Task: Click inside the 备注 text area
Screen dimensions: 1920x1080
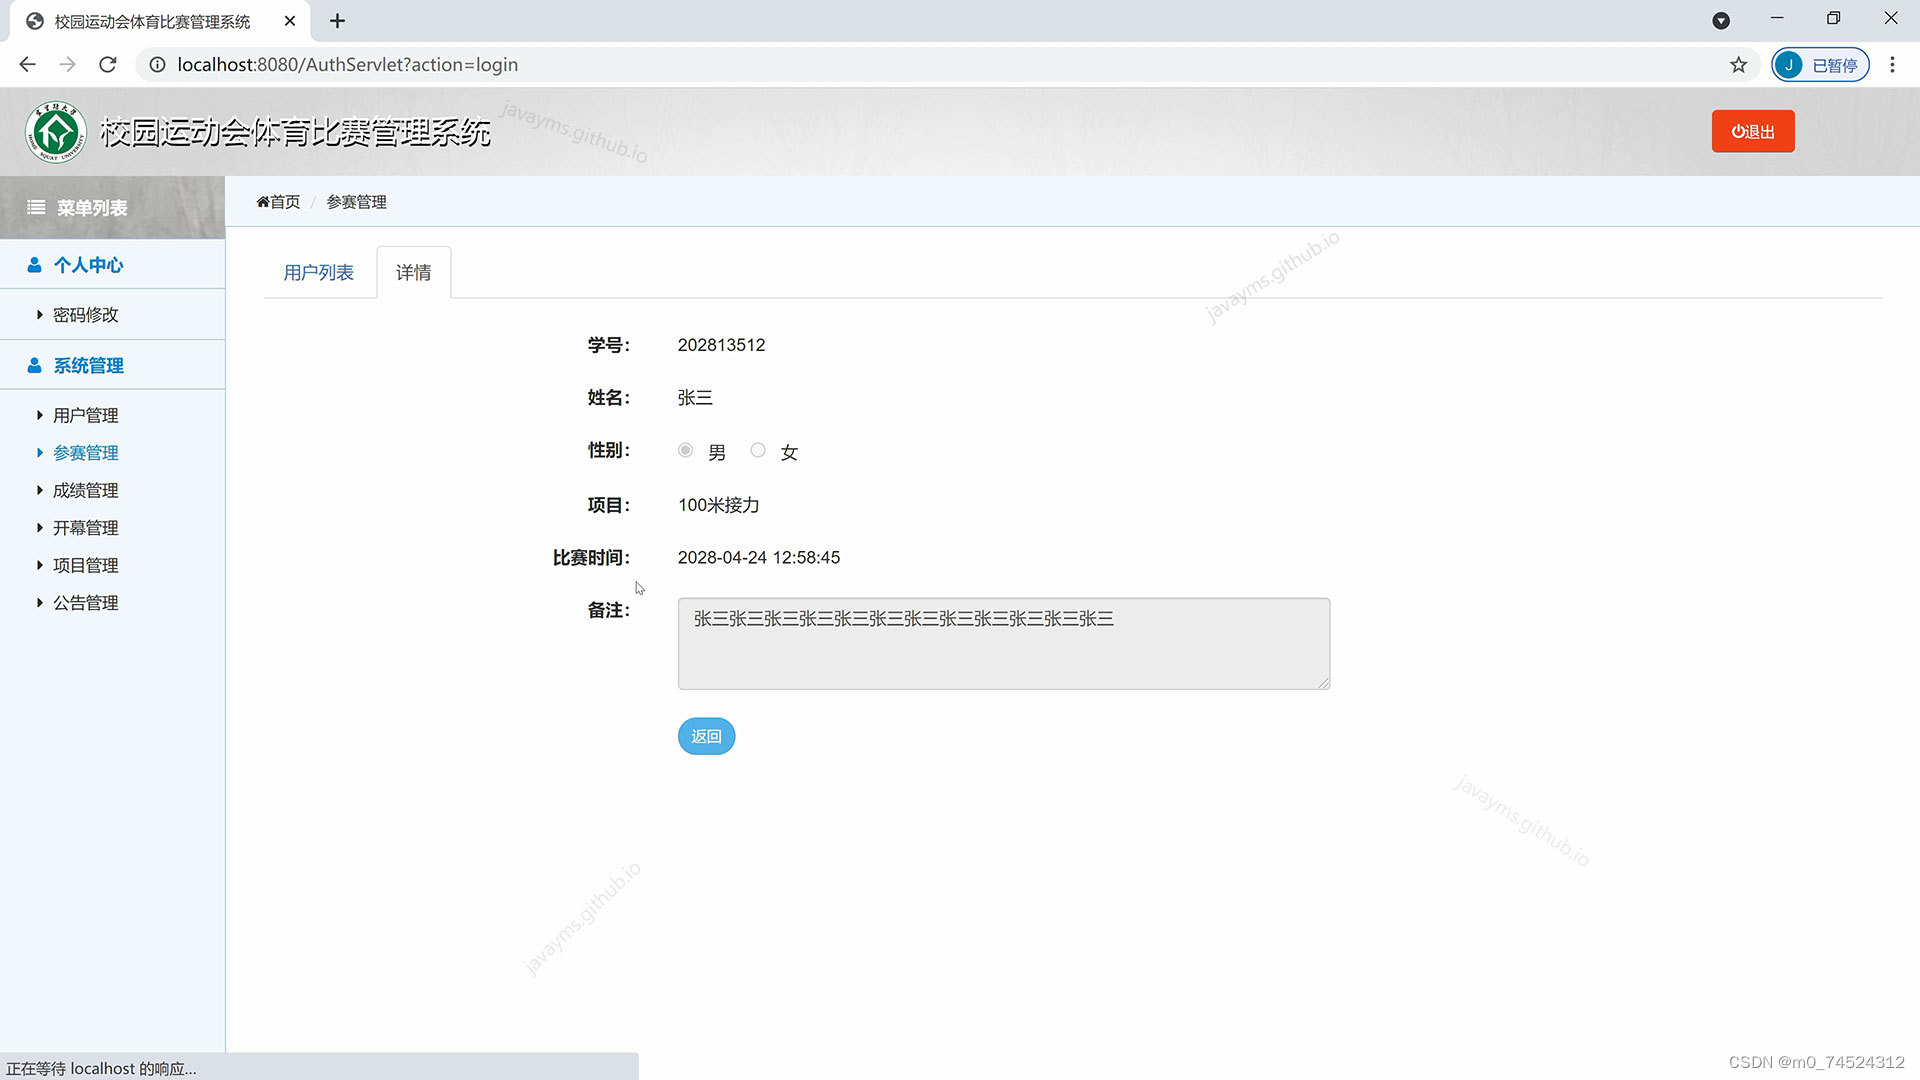Action: tap(1003, 644)
